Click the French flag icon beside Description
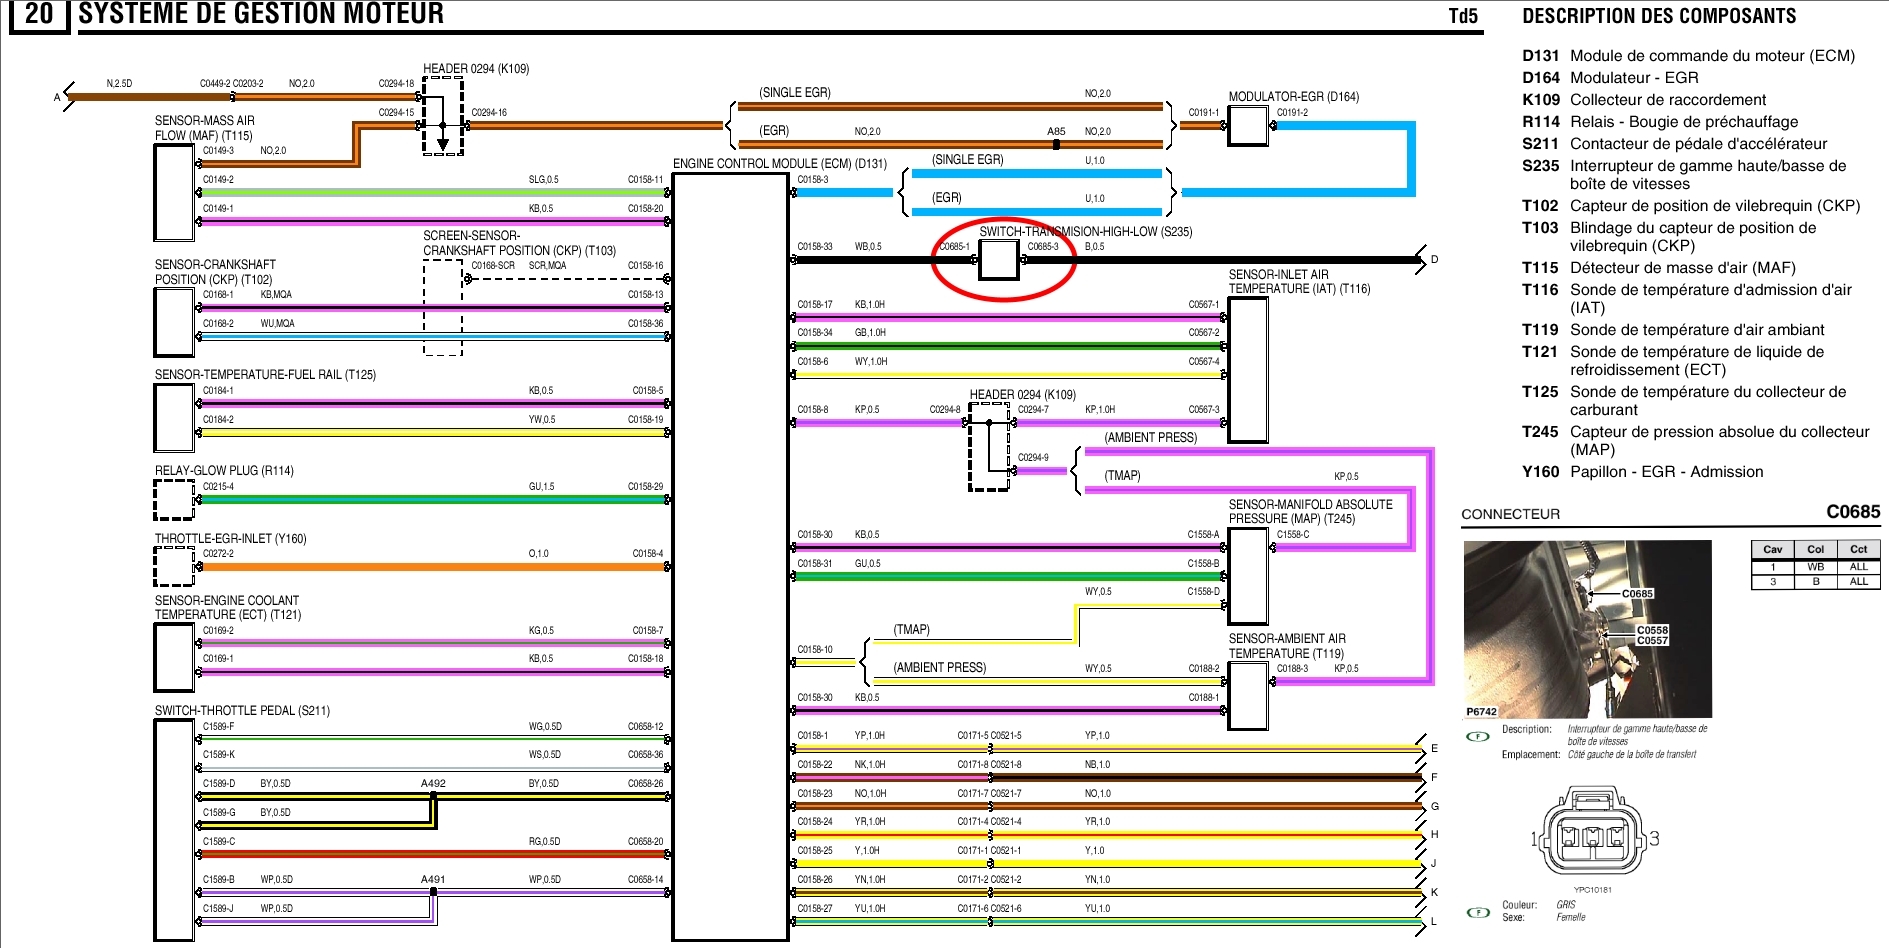 click(1477, 737)
